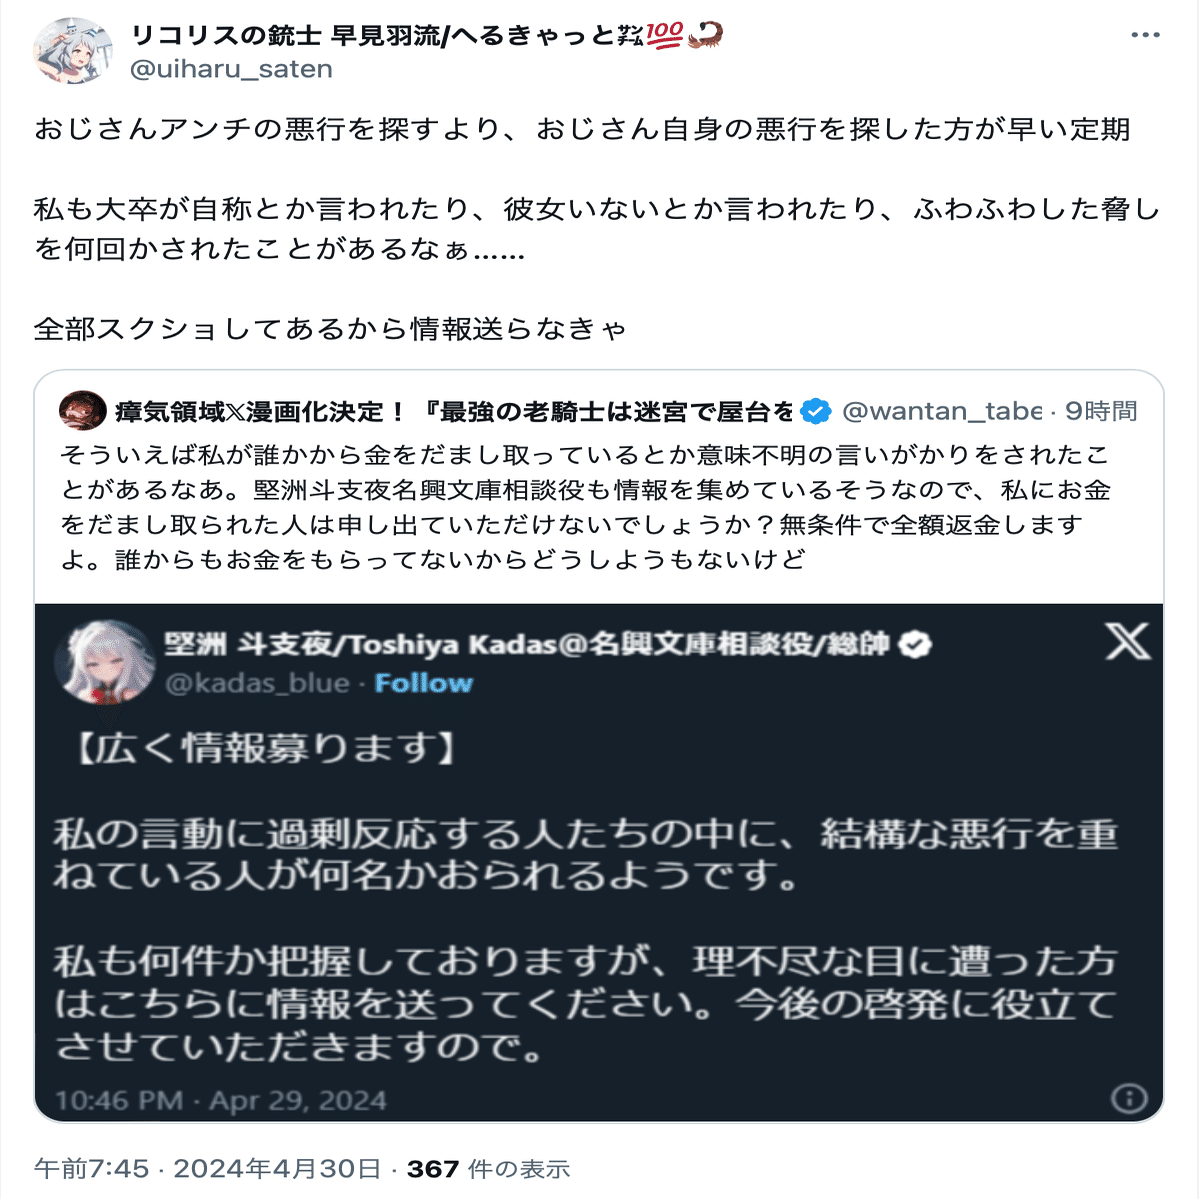Click the white verified badge next to 総帥
Image resolution: width=1199 pixels, height=1199 pixels.
tap(914, 645)
